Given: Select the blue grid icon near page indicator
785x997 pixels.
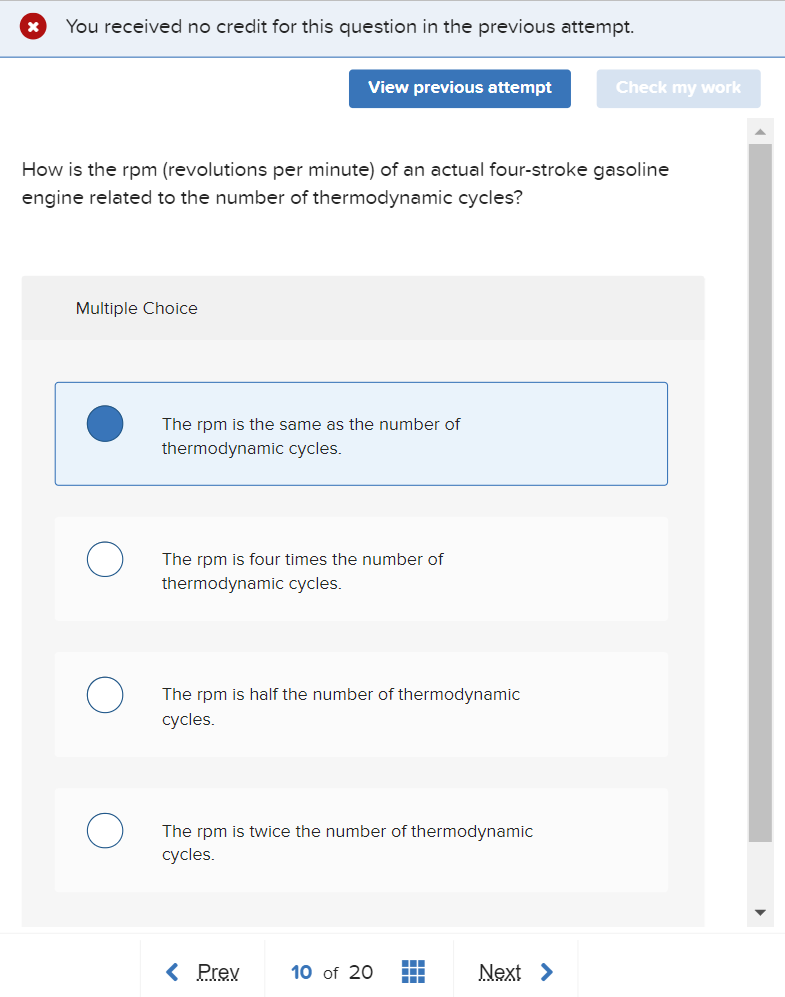Looking at the screenshot, I should [413, 970].
